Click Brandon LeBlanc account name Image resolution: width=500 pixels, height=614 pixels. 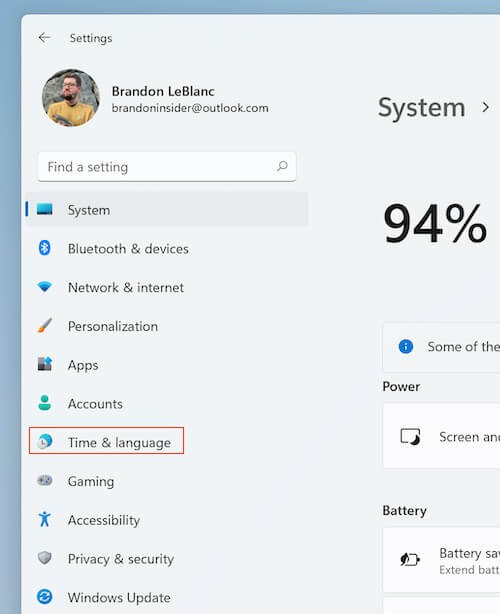tap(163, 91)
